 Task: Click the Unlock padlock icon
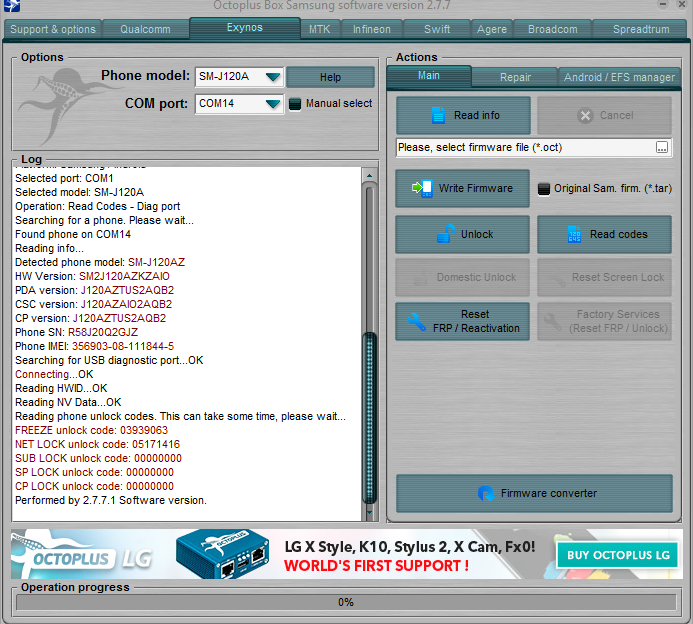pos(446,234)
